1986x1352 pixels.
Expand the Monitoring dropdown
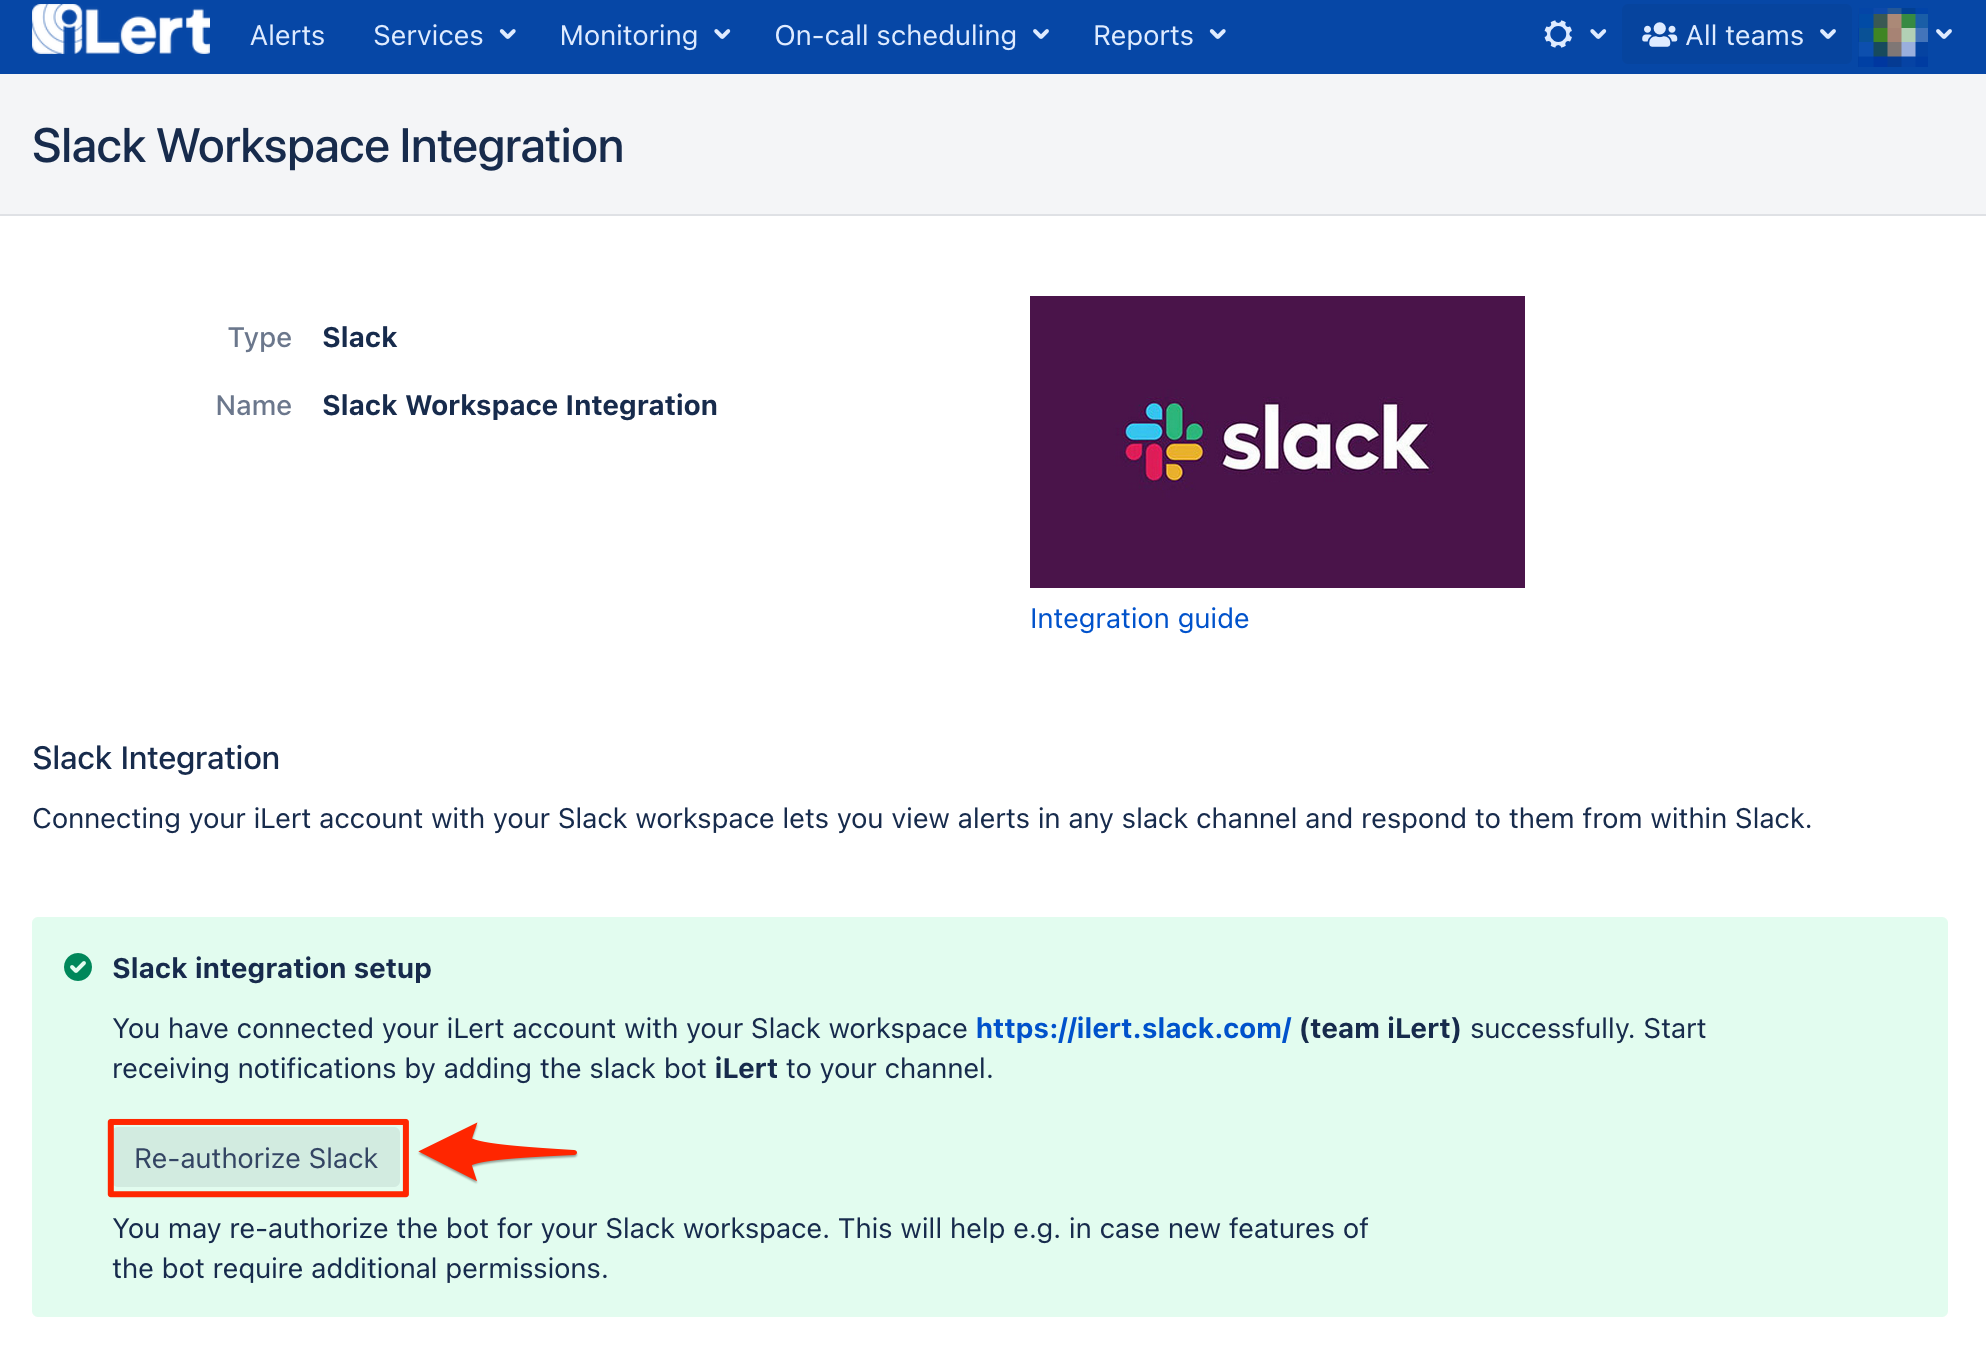[645, 35]
